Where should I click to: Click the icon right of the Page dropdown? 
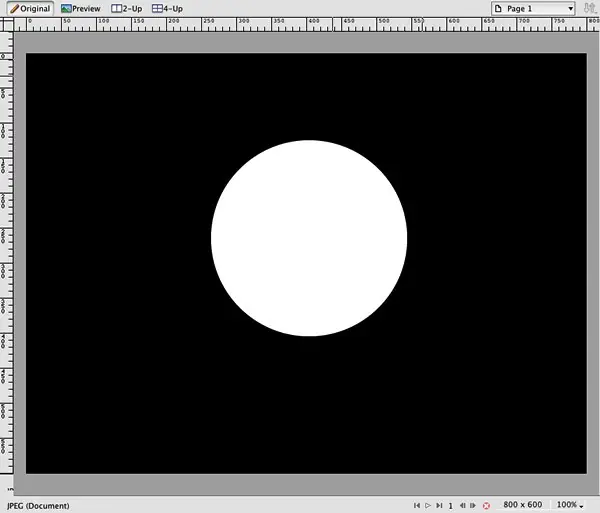click(x=589, y=8)
